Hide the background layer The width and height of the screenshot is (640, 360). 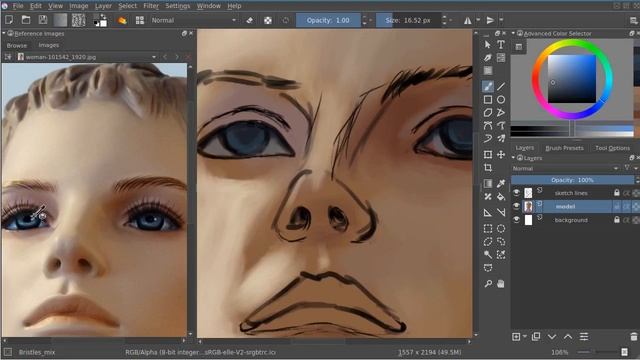516,220
